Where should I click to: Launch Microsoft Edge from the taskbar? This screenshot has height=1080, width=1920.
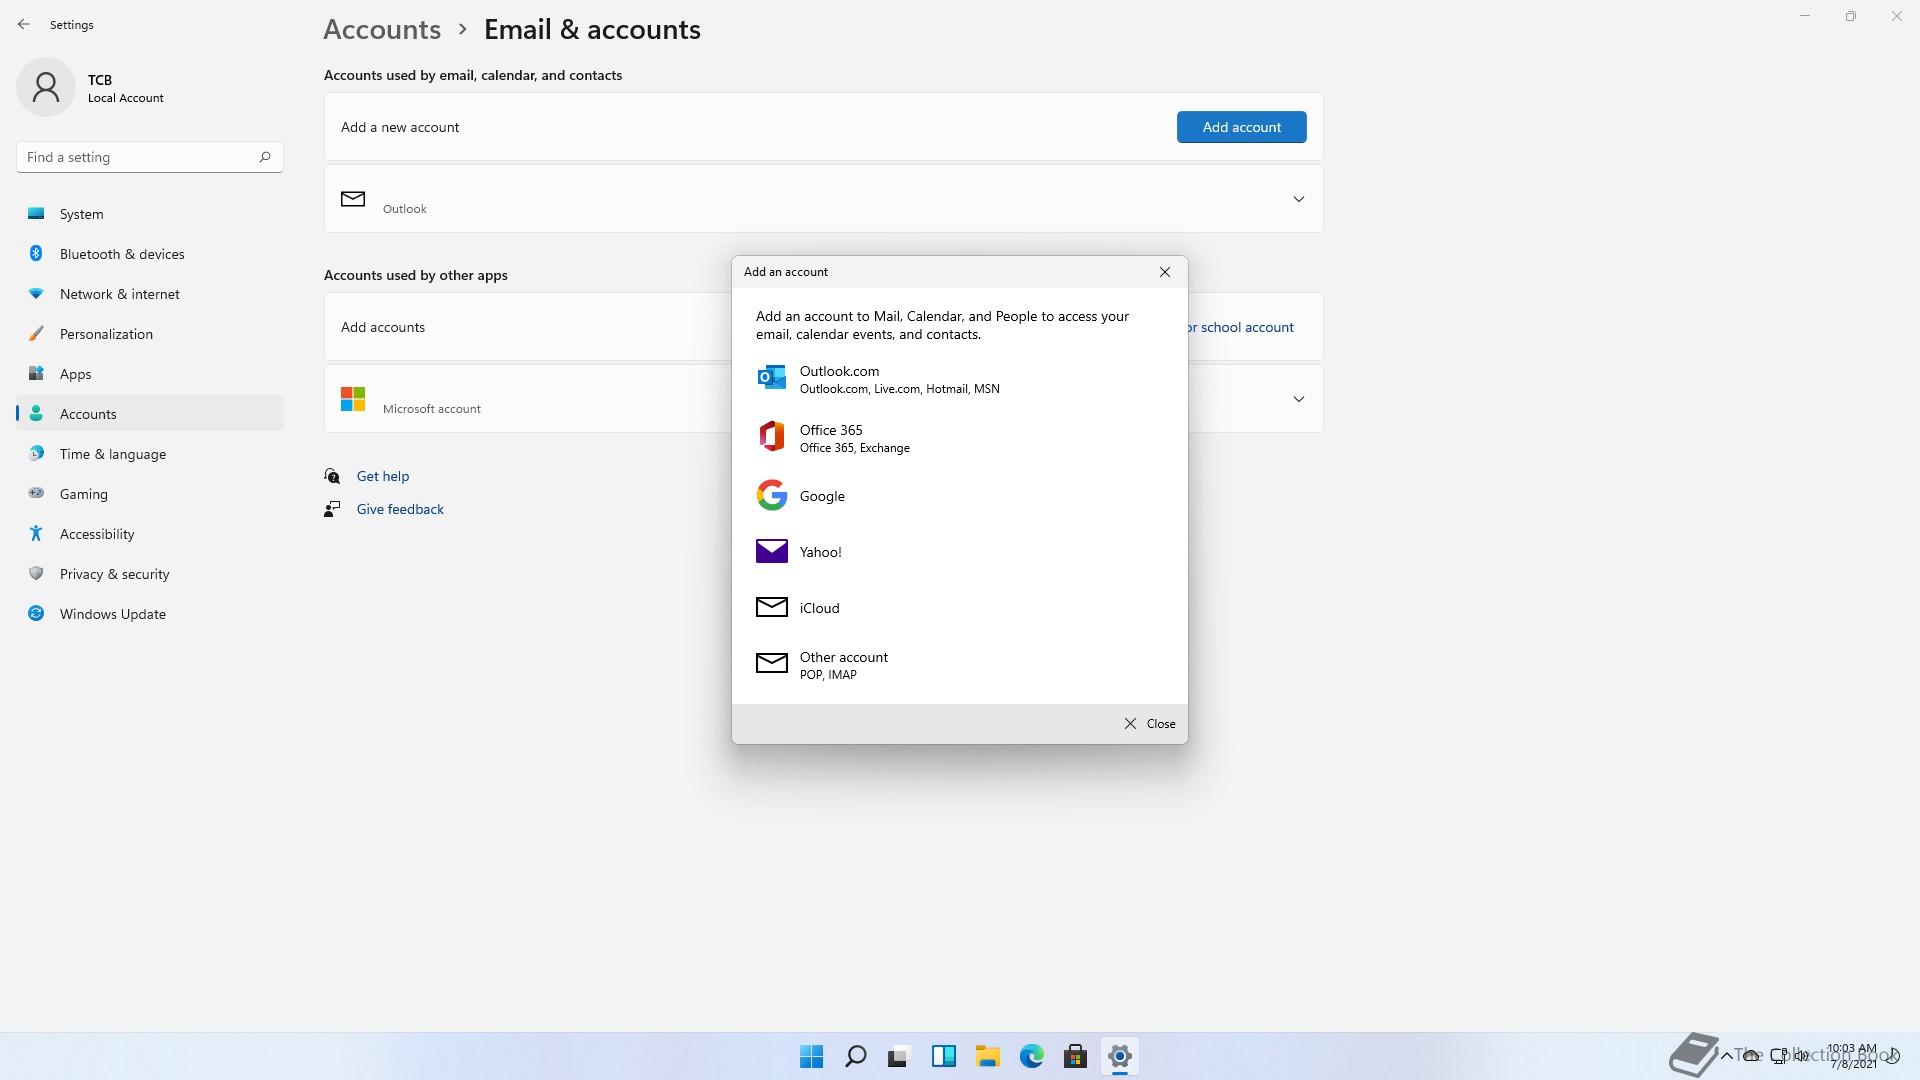[x=1031, y=1056]
